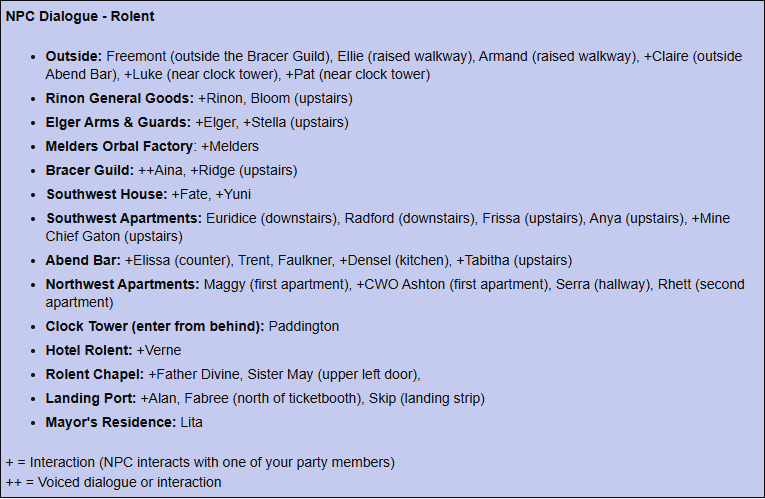Viewport: 765px width, 499px height.
Task: Select the Outside location label
Action: (74, 56)
